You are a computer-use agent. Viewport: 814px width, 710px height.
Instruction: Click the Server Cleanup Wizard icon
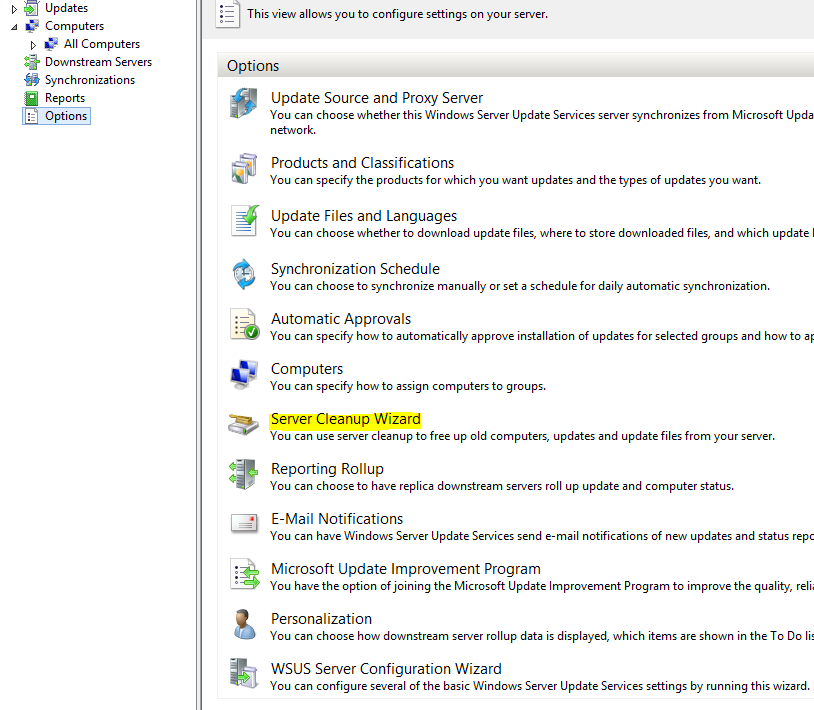[243, 424]
